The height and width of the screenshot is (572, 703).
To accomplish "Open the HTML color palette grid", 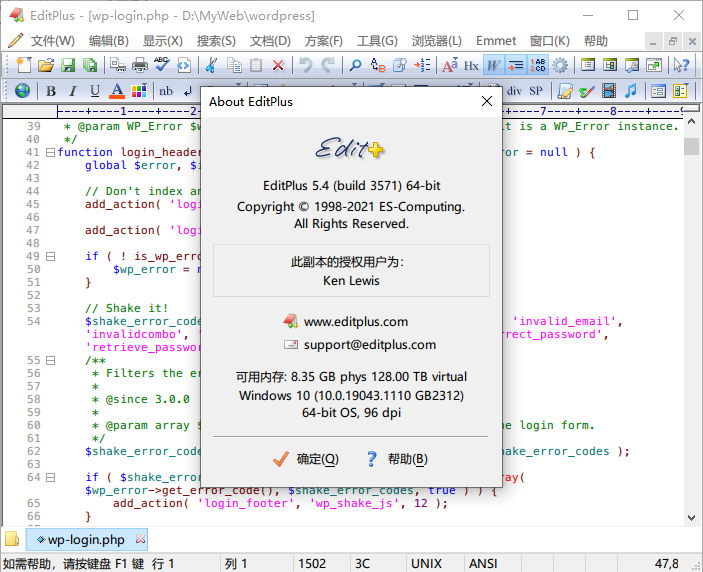I will point(139,91).
